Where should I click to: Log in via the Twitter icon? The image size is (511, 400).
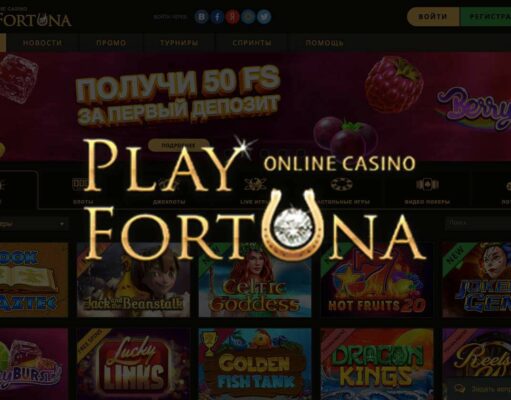[264, 17]
